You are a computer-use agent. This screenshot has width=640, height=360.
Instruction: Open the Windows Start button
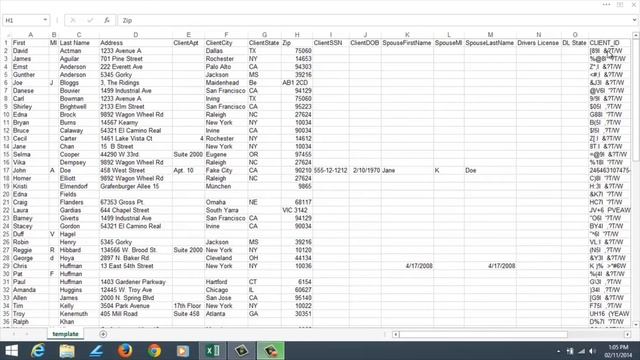pyautogui.click(x=11, y=351)
